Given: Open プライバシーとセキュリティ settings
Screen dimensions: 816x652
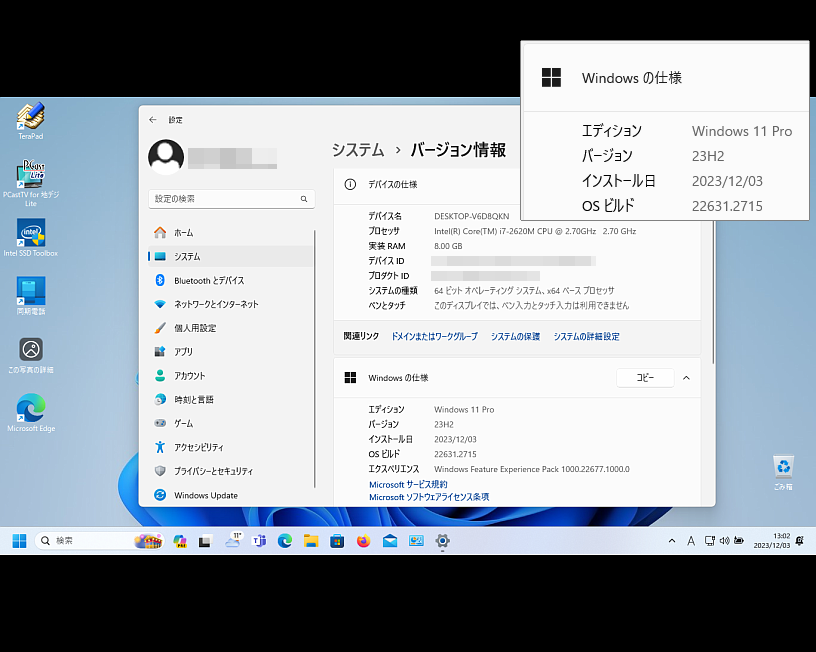Looking at the screenshot, I should tap(231, 471).
